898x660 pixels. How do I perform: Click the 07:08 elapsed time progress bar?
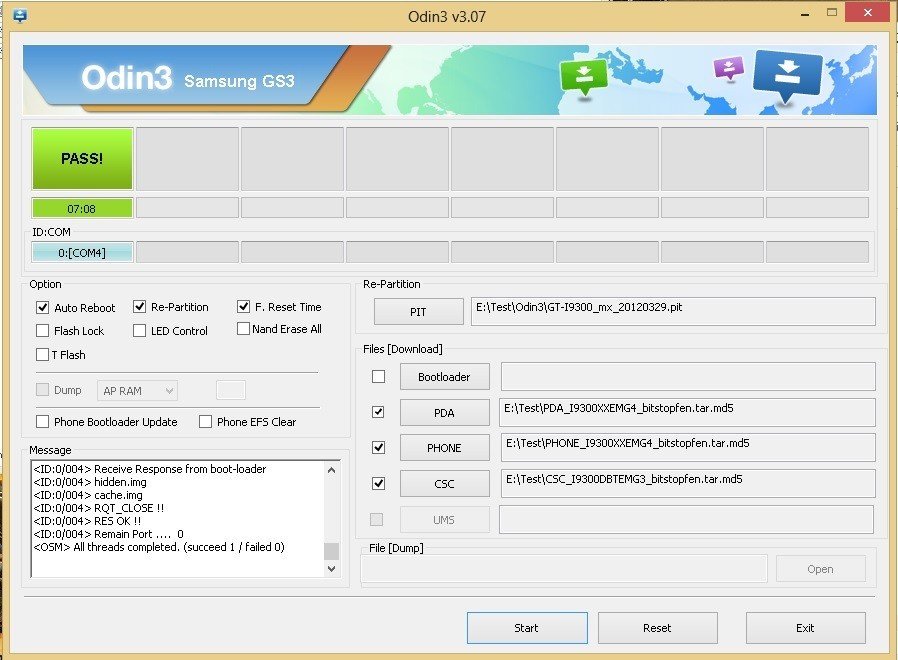(x=82, y=208)
